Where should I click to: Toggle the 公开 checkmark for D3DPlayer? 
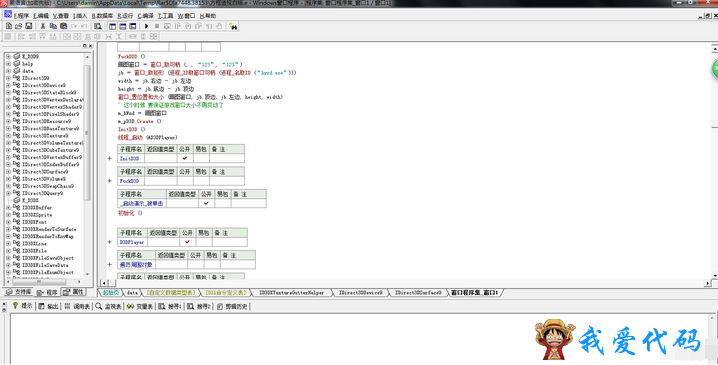(187, 241)
